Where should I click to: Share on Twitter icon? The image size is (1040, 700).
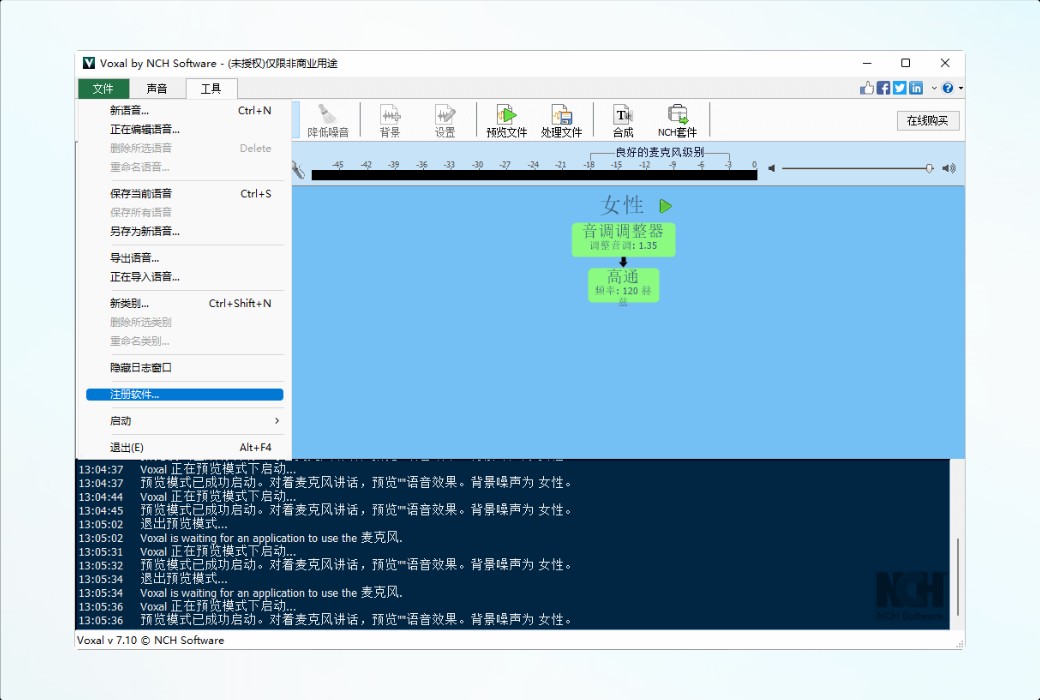[899, 88]
